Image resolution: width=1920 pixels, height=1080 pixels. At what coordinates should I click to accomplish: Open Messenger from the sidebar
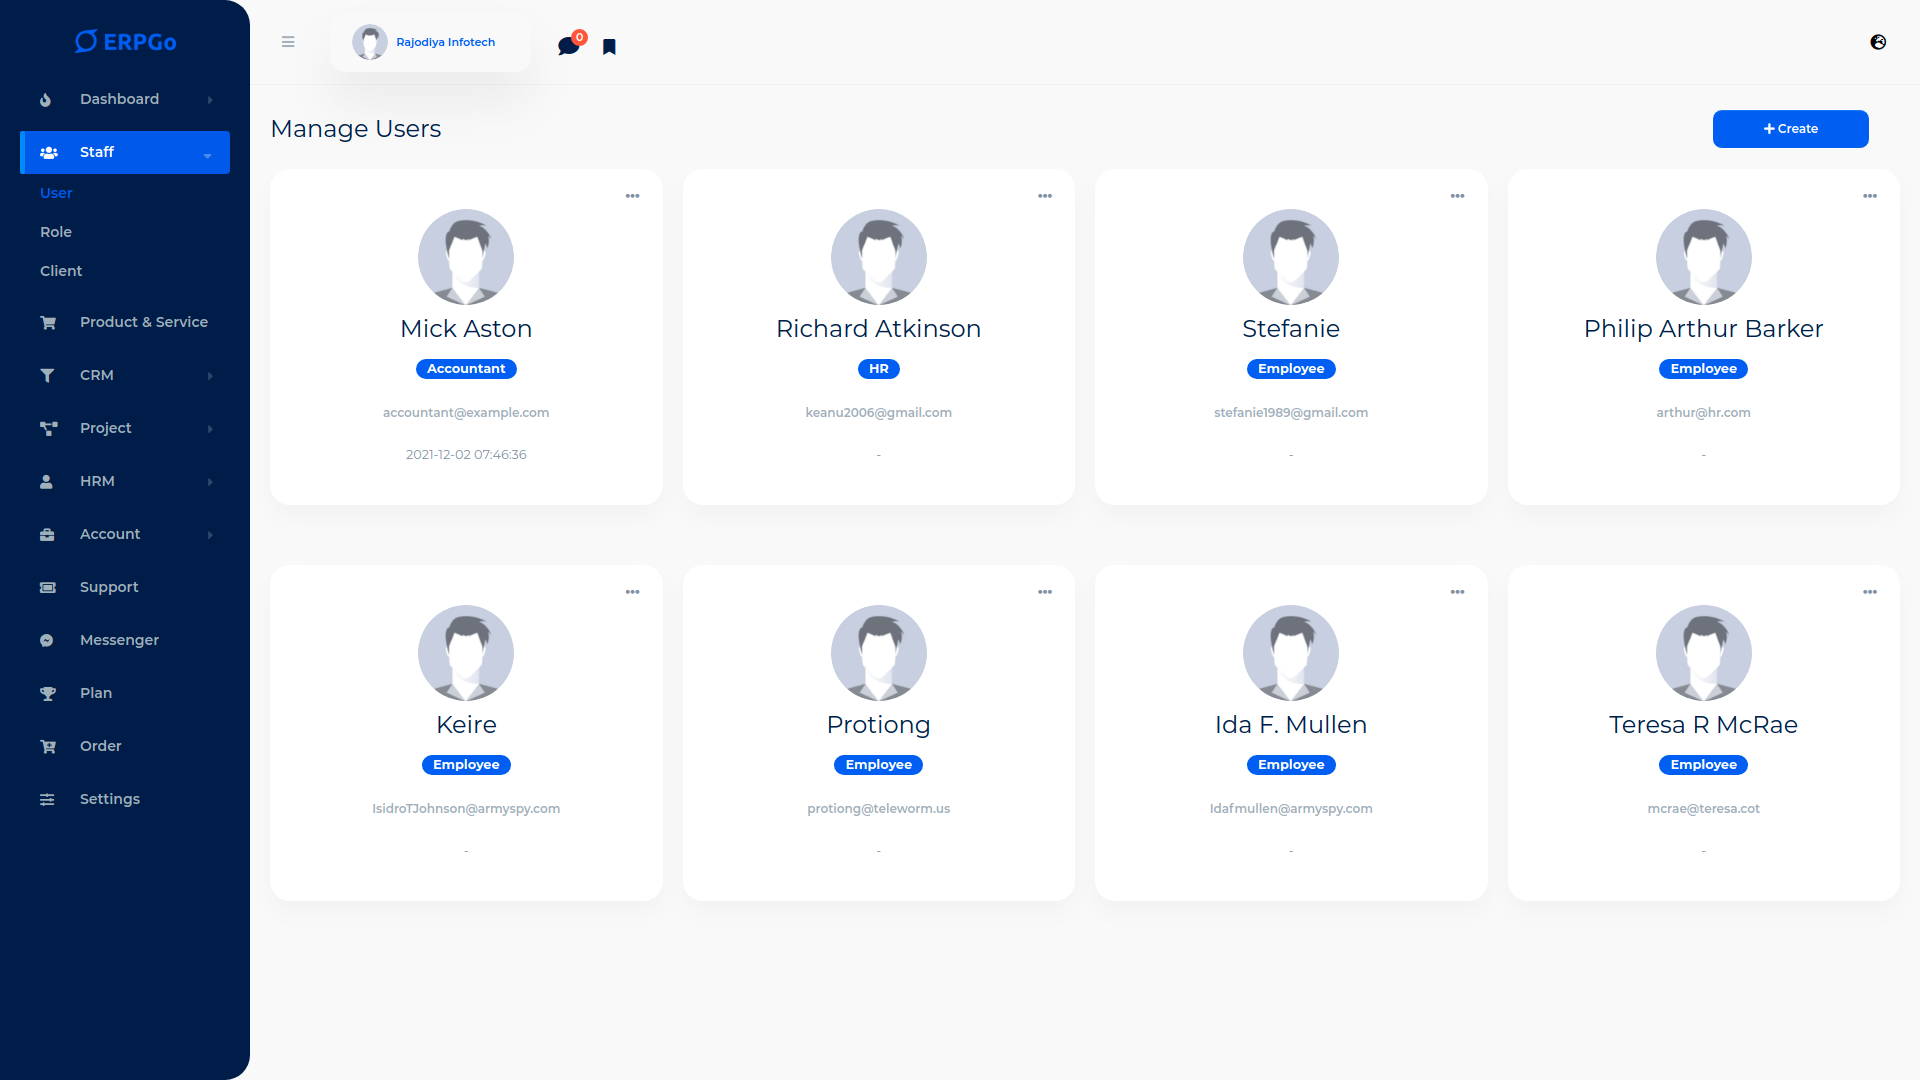119,640
